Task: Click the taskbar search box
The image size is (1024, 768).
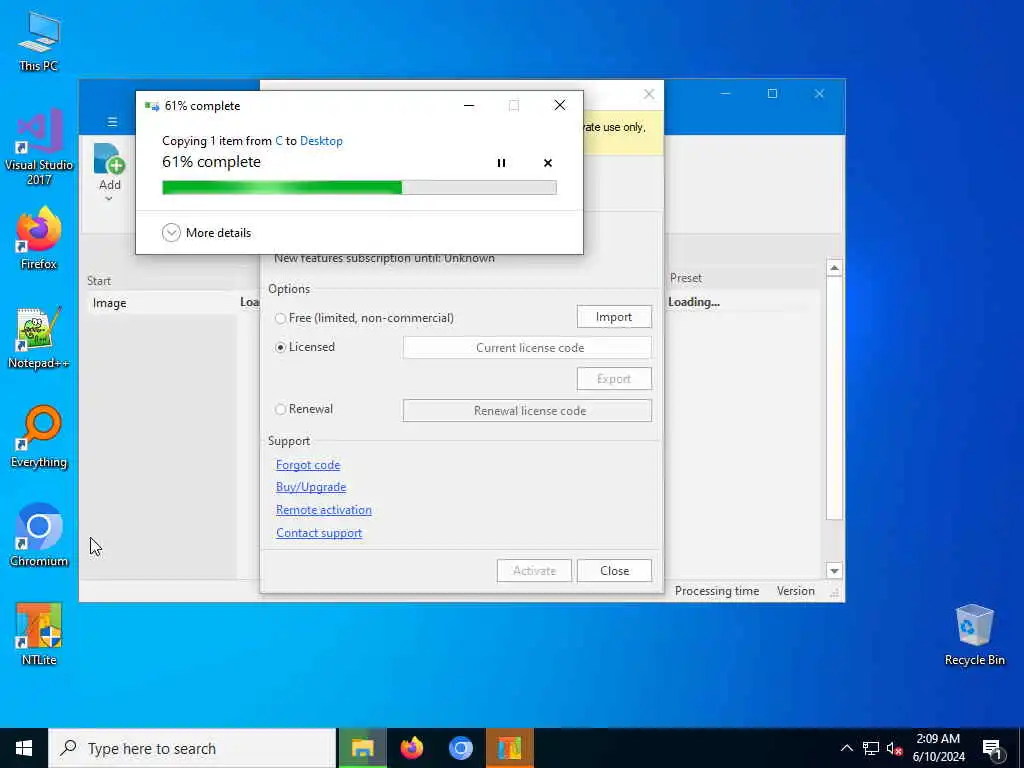Action: click(x=192, y=748)
